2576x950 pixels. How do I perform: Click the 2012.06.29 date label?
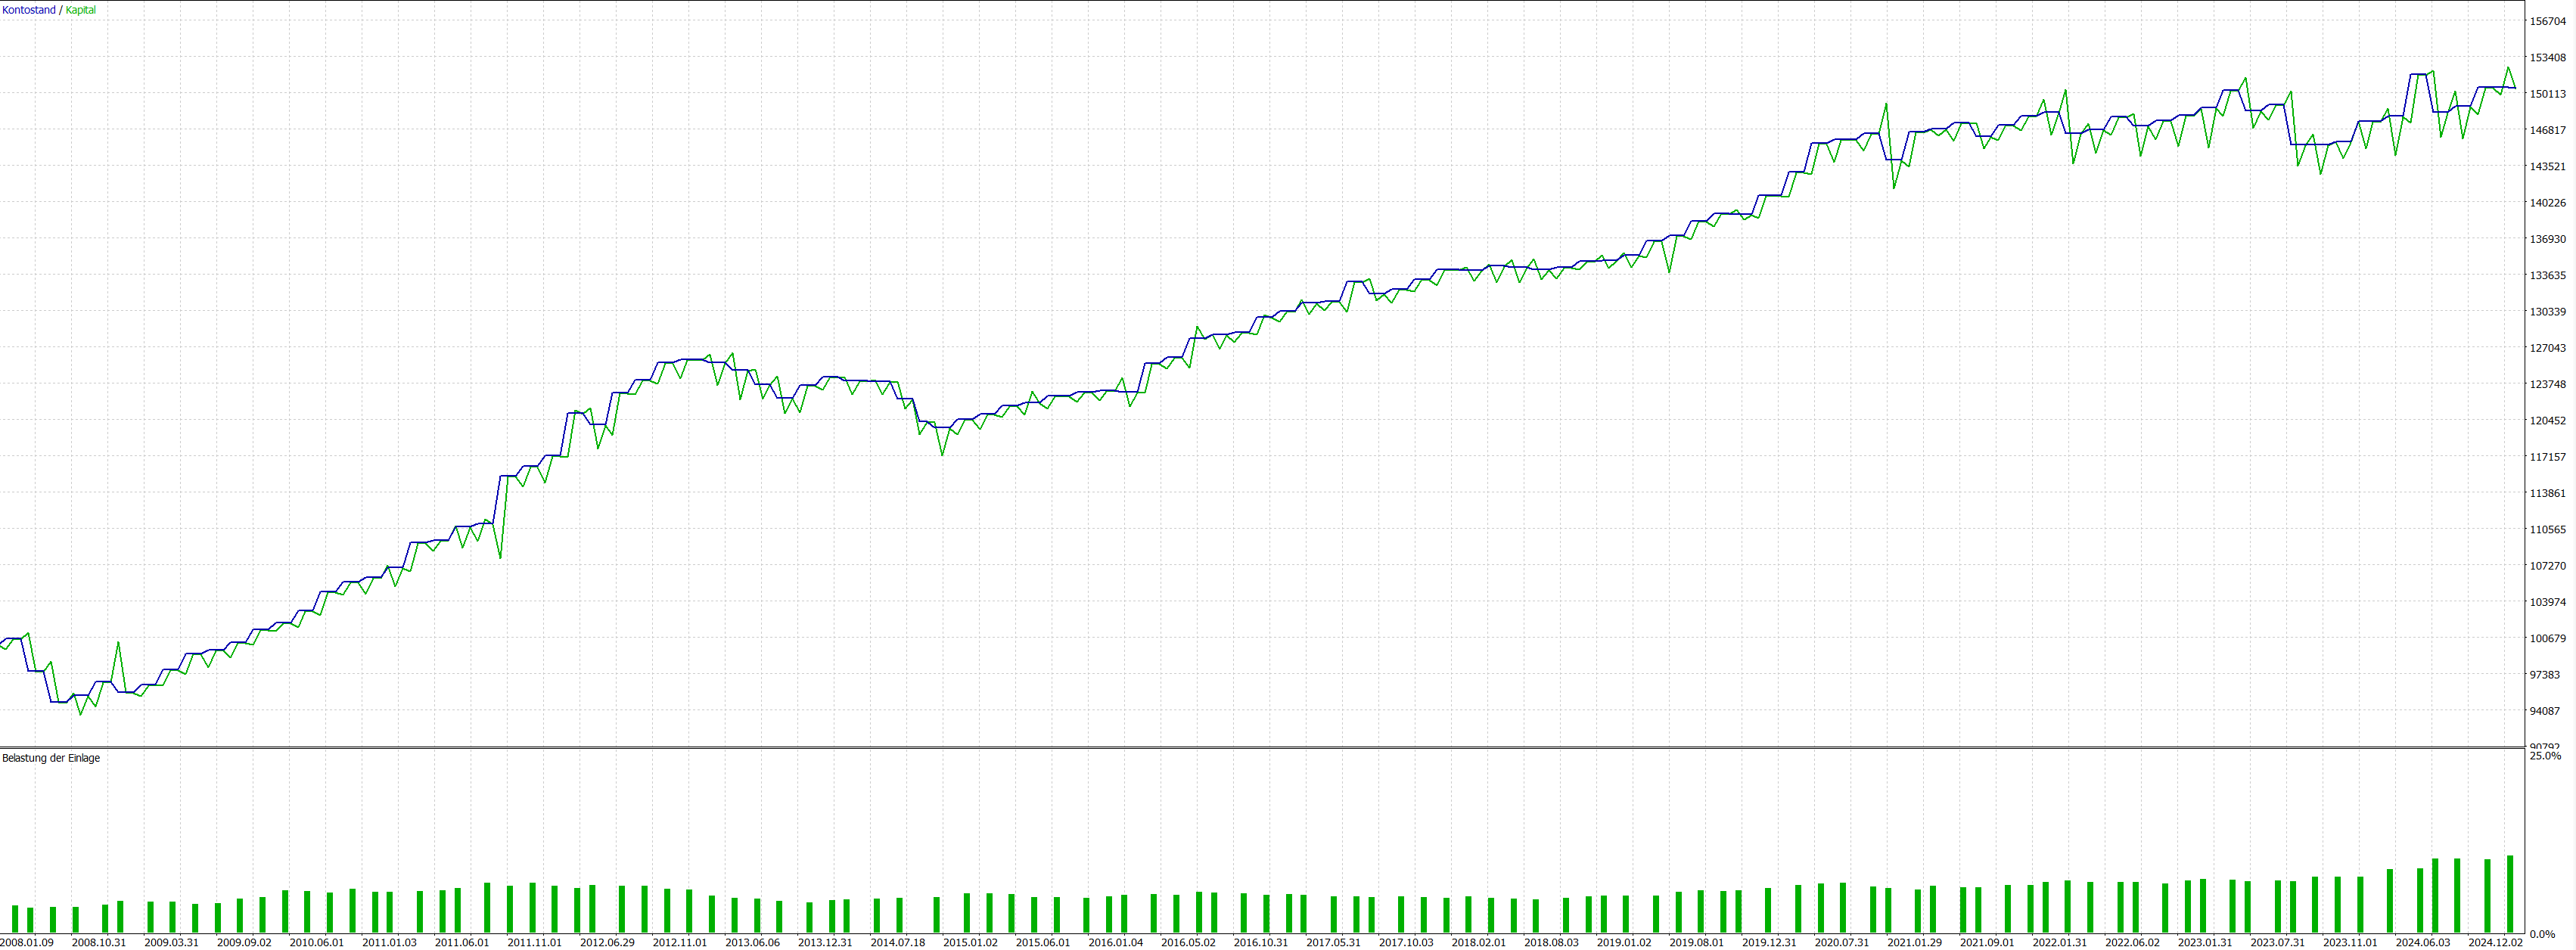click(x=607, y=942)
